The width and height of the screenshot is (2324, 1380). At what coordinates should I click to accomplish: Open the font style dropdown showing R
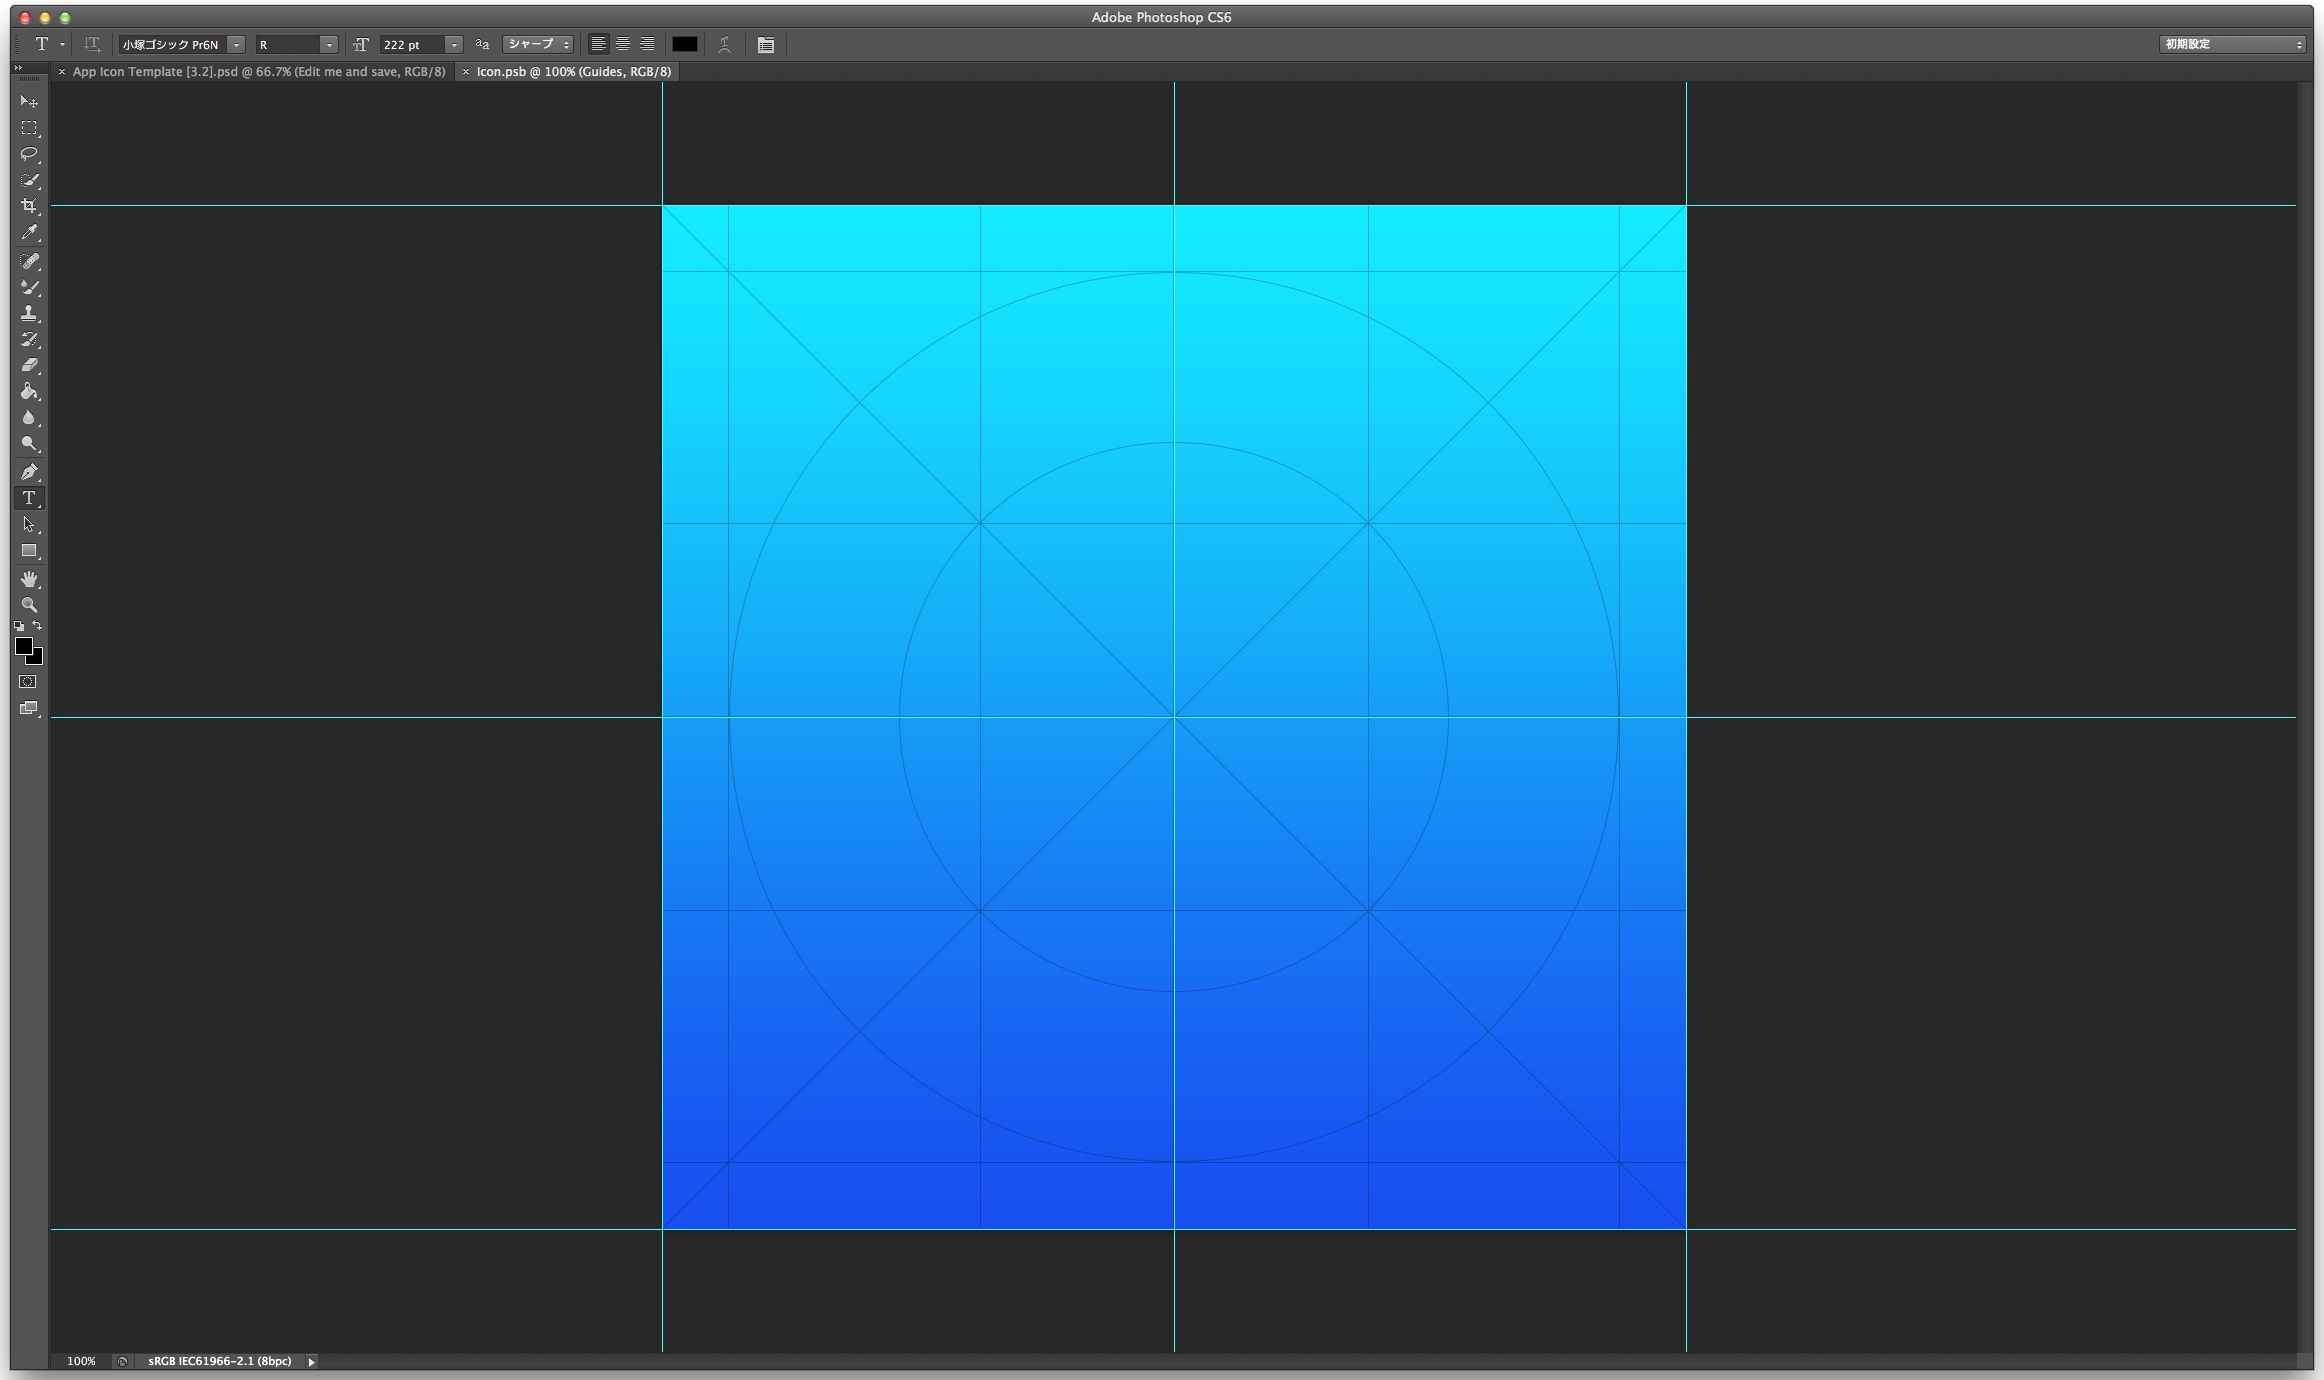coord(328,44)
